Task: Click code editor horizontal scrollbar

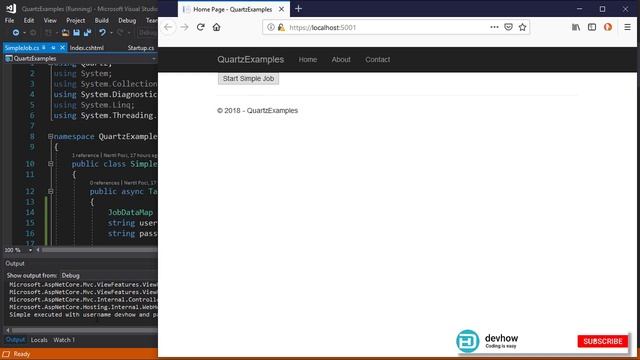Action: 99,250
